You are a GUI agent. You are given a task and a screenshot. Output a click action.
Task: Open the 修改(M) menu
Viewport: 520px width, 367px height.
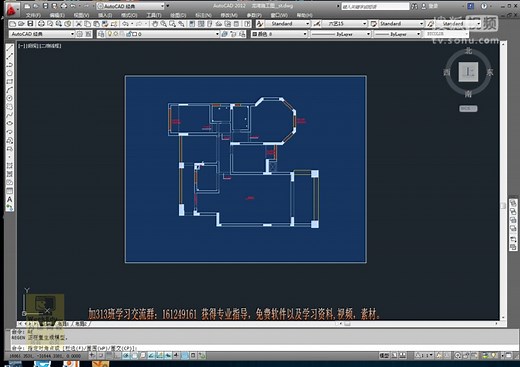(229, 15)
